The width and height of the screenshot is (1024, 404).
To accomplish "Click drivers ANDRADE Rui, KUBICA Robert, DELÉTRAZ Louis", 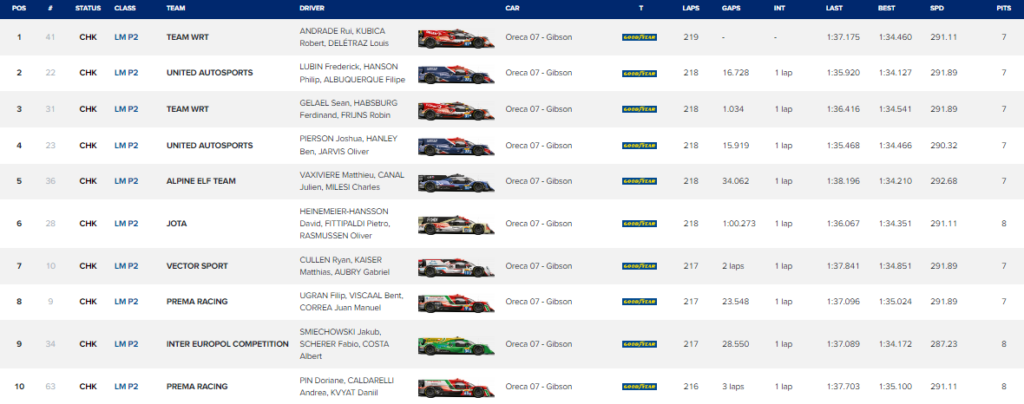I will point(344,37).
